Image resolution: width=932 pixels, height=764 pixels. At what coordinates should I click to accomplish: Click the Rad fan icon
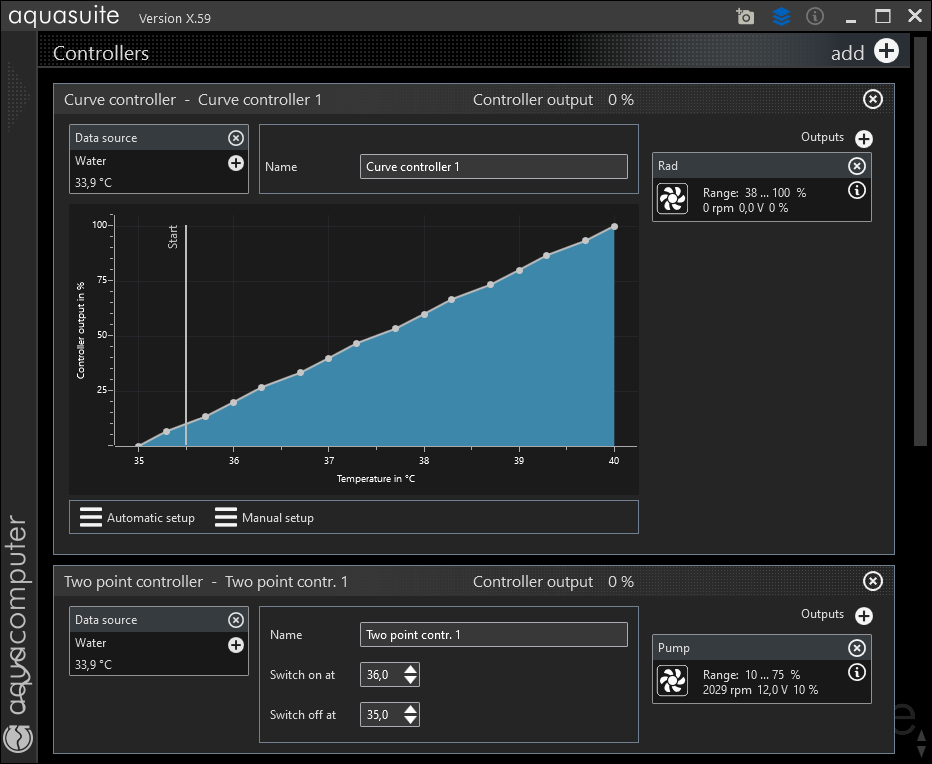(x=672, y=199)
